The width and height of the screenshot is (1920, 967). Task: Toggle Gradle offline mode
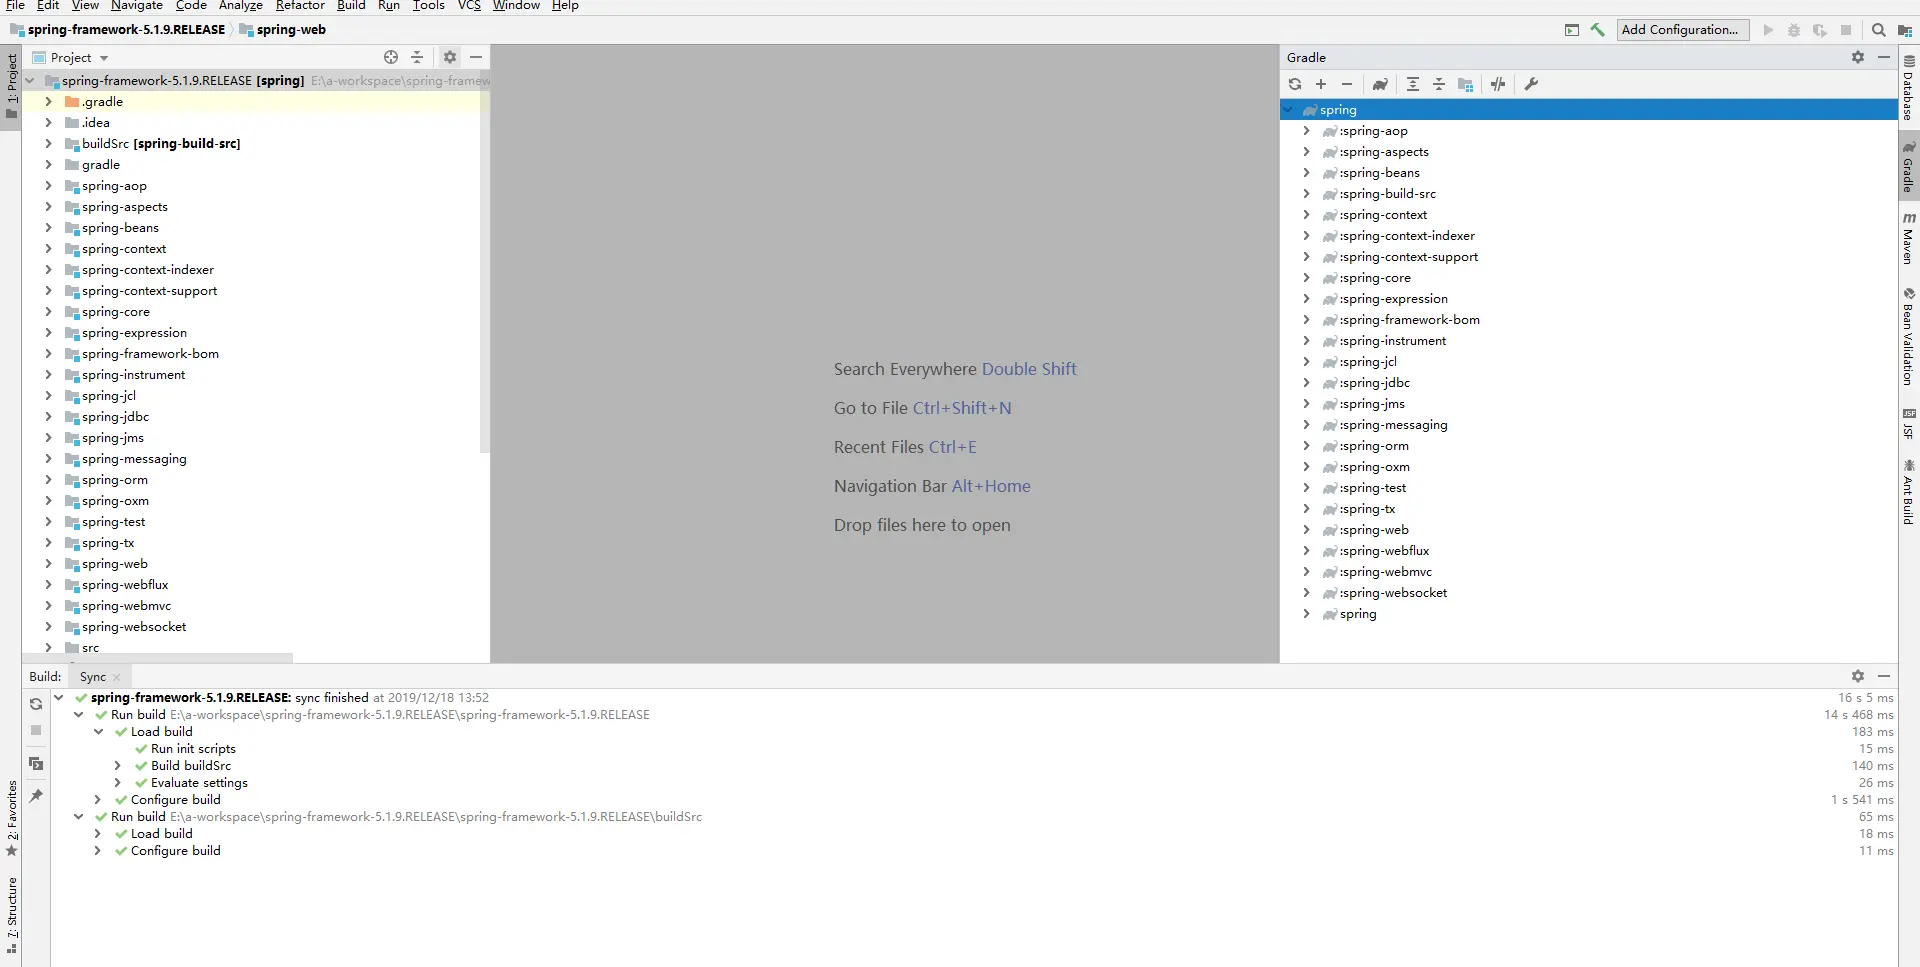1498,84
